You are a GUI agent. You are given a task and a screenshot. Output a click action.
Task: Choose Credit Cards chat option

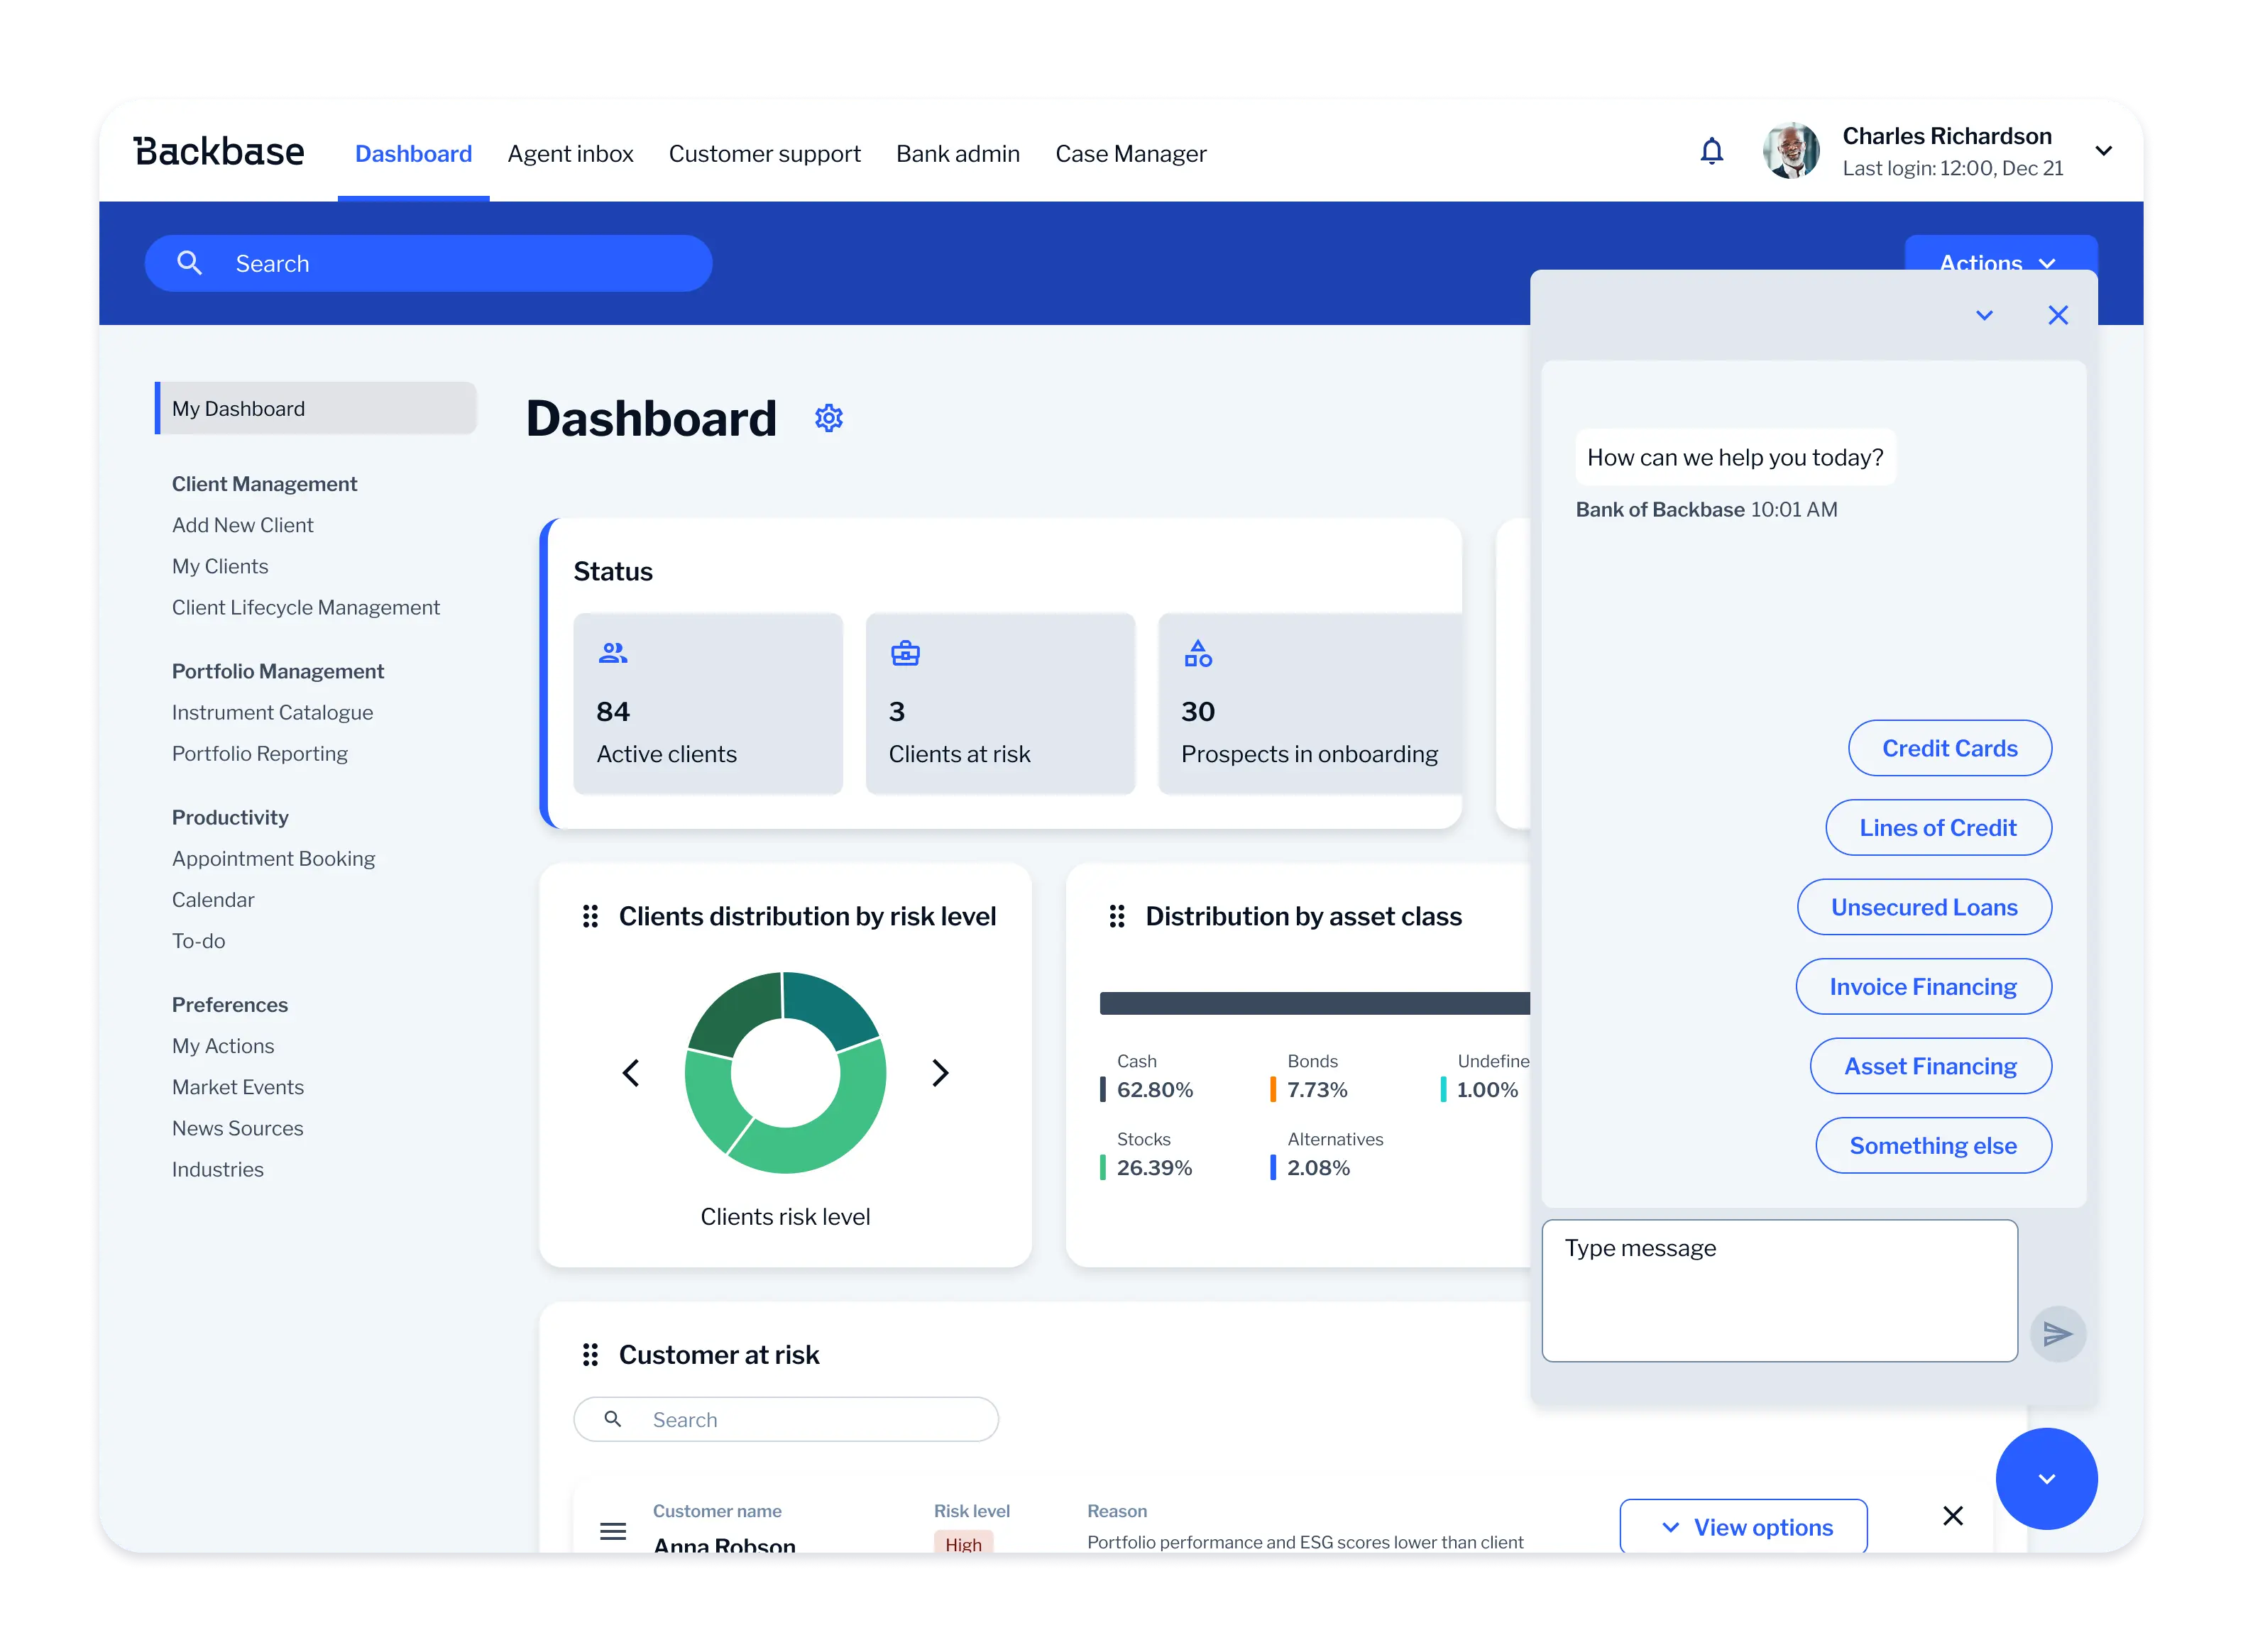point(1949,748)
